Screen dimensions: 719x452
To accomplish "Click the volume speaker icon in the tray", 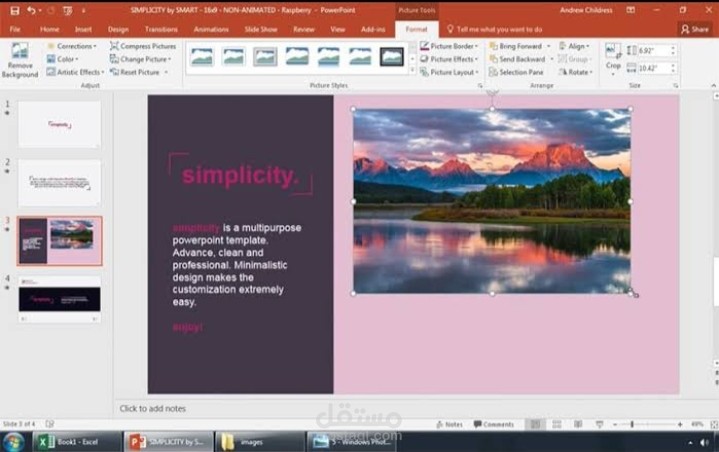I will coord(704,442).
